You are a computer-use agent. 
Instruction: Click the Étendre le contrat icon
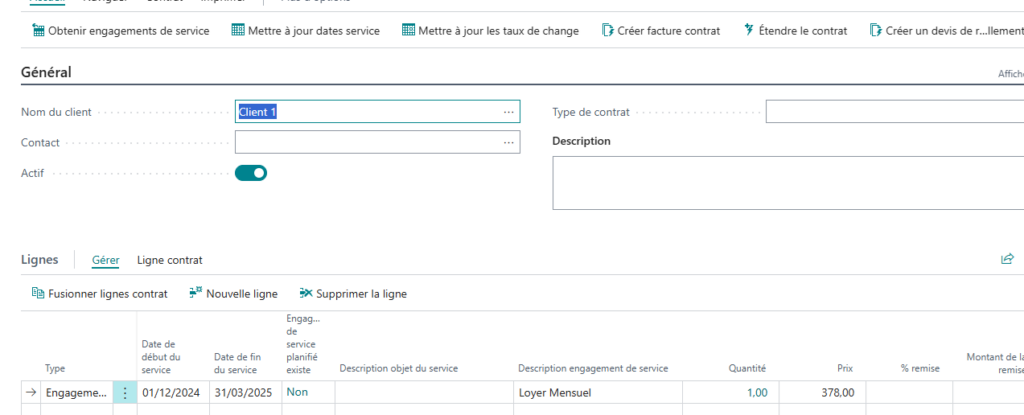pyautogui.click(x=749, y=31)
